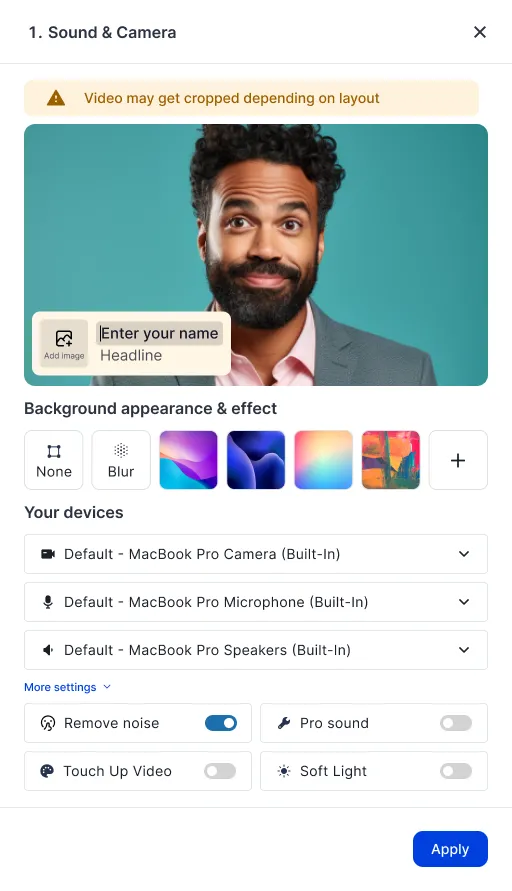Click the yellow warning triangle icon
Viewport: 512px width, 891px height.
coord(56,98)
